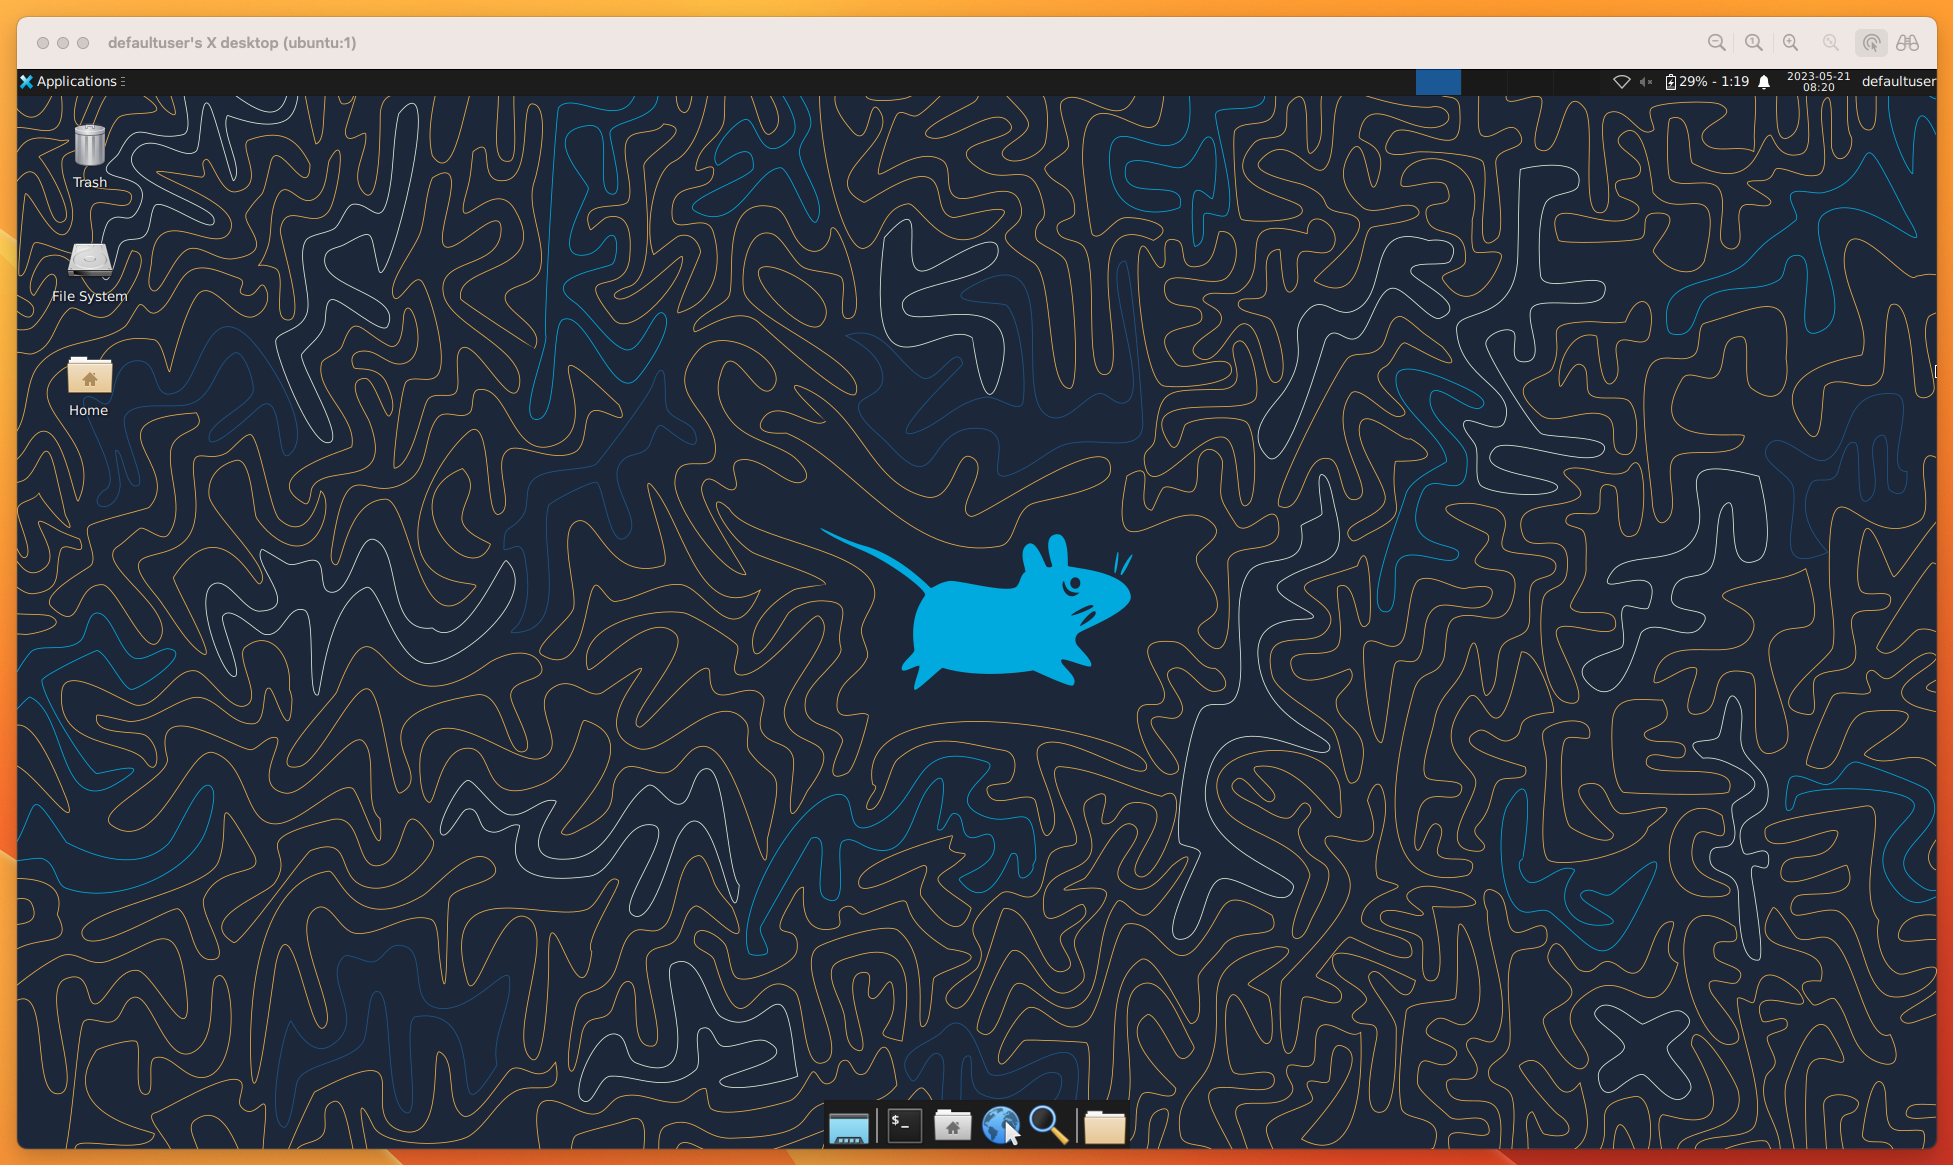Click the muted volume speaker icon
1953x1165 pixels.
click(1646, 82)
